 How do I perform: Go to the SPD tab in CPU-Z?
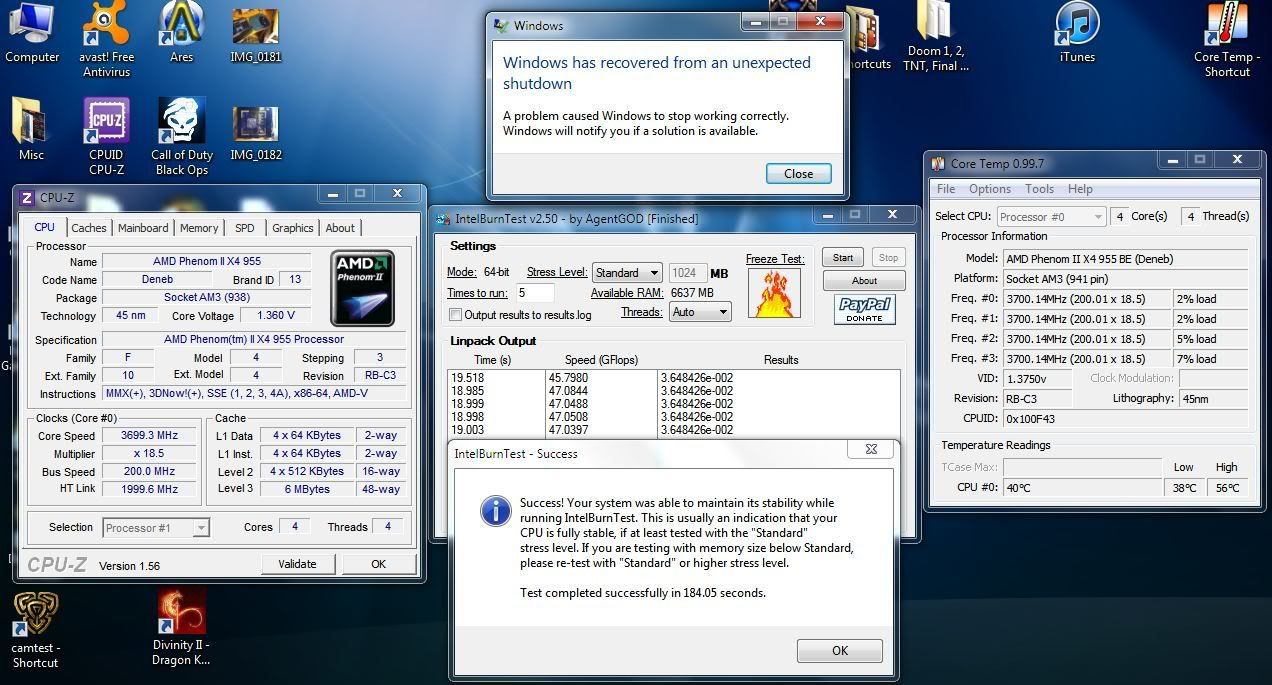tap(244, 228)
